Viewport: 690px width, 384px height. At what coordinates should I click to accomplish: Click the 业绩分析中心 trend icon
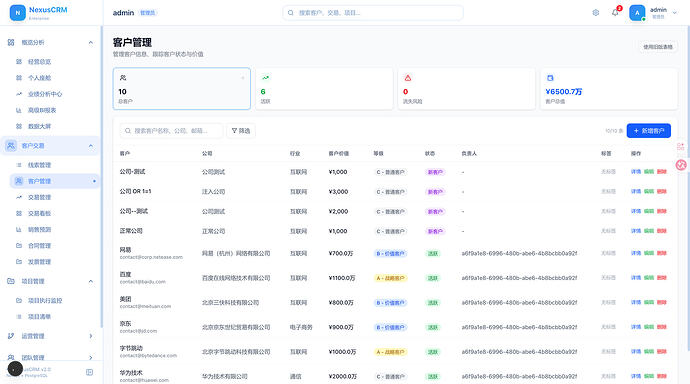(x=19, y=94)
